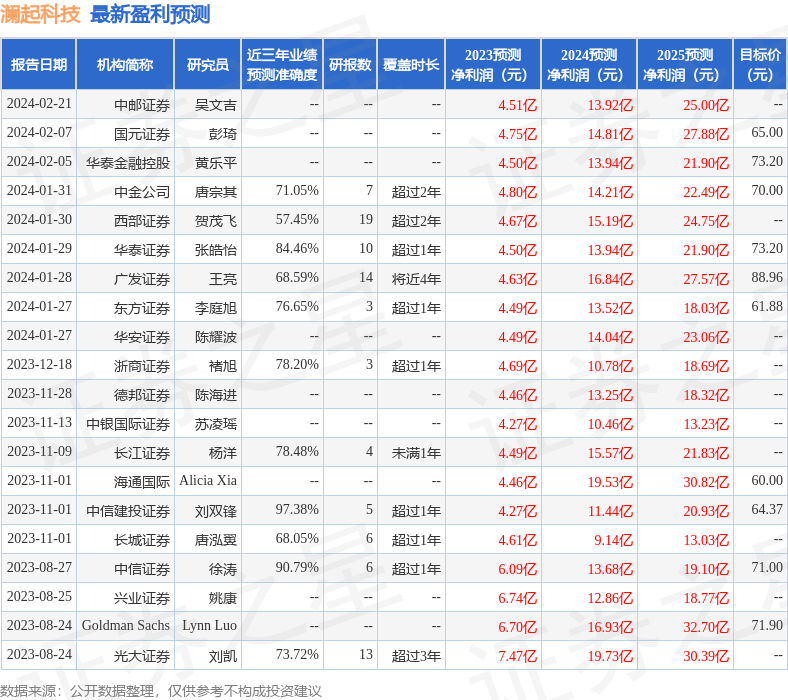Select institution 德邦证券

142,395
